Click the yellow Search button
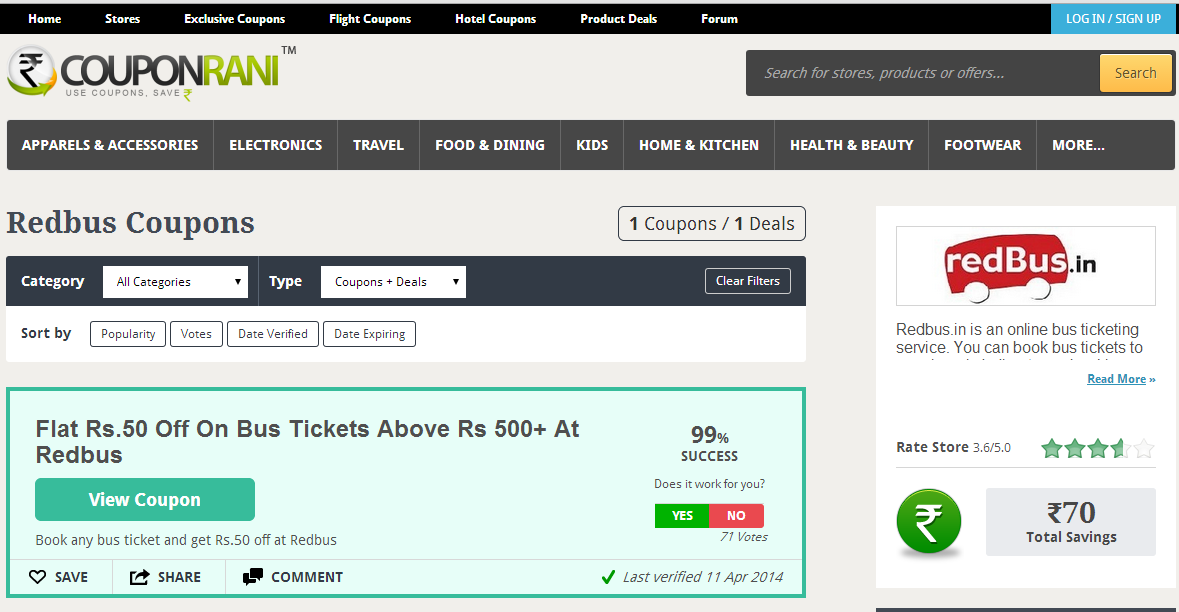 (x=1135, y=73)
